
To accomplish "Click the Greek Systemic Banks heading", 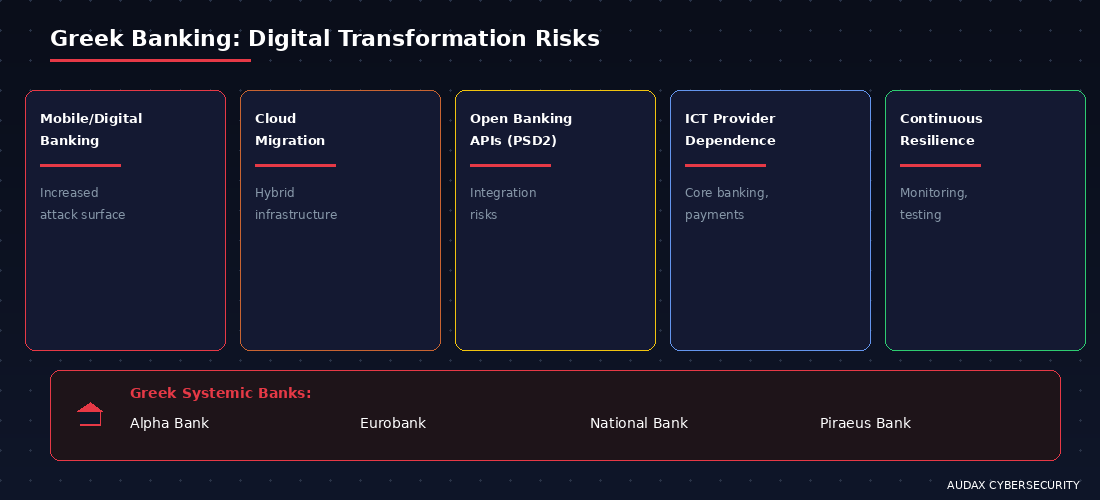I will [220, 393].
